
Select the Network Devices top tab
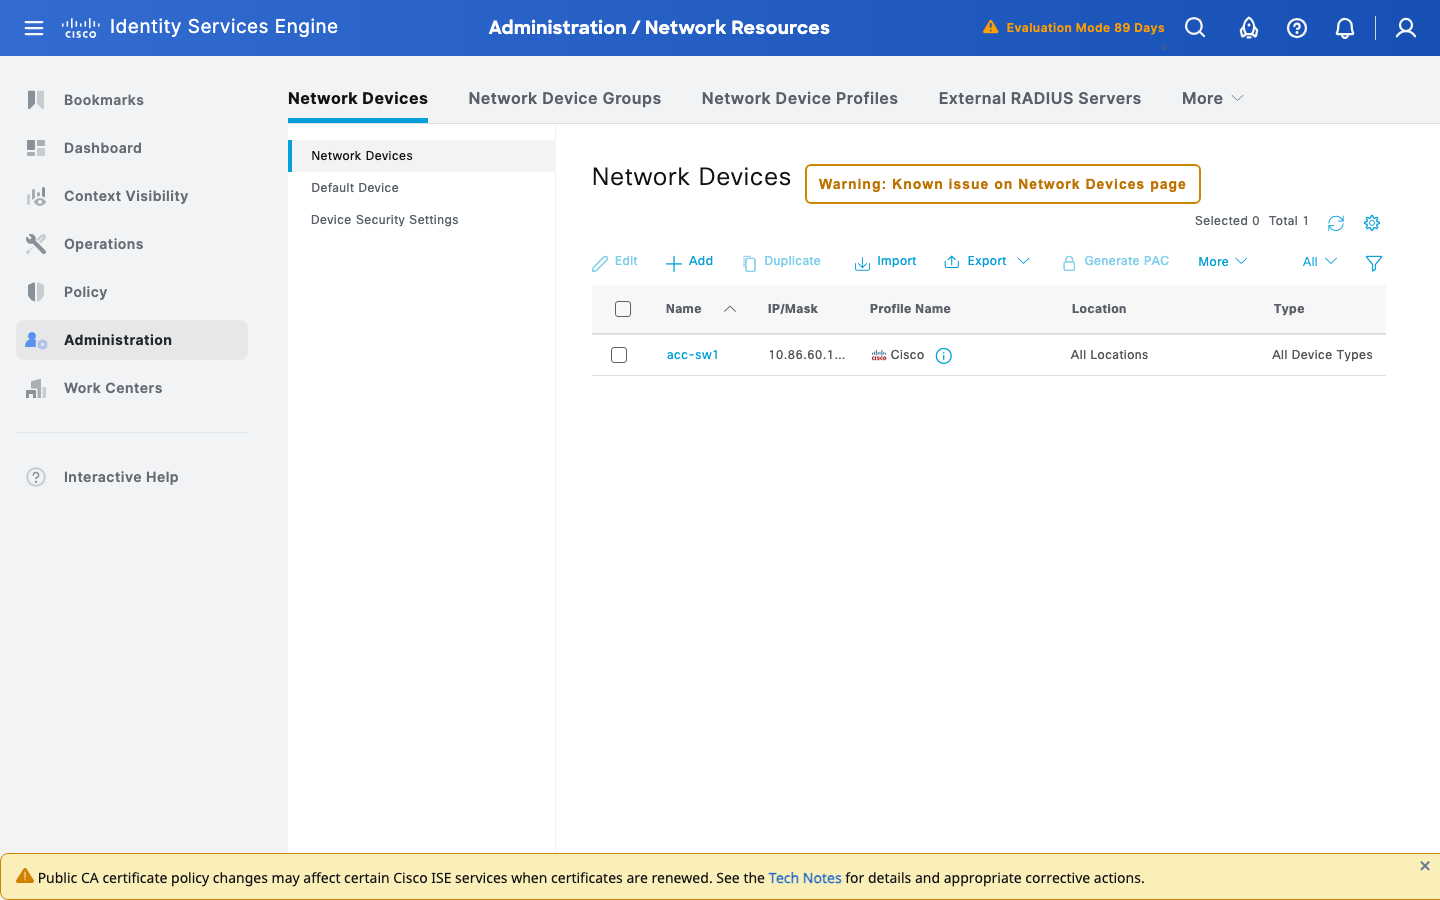click(358, 98)
